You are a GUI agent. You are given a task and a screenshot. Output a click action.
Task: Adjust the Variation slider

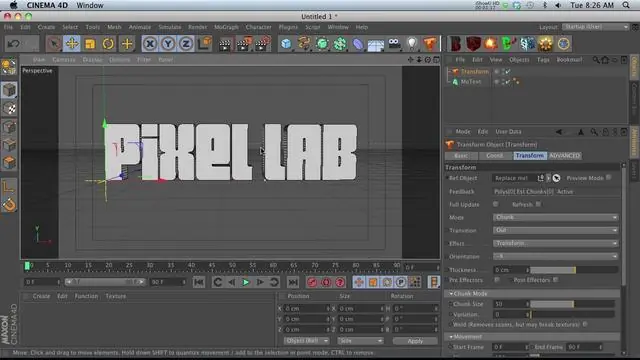click(573, 315)
